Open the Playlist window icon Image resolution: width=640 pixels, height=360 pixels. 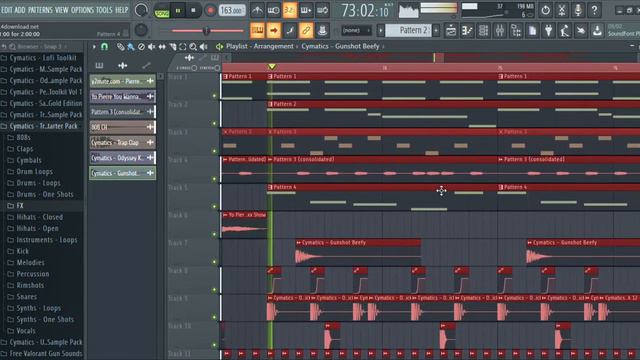tap(451, 31)
